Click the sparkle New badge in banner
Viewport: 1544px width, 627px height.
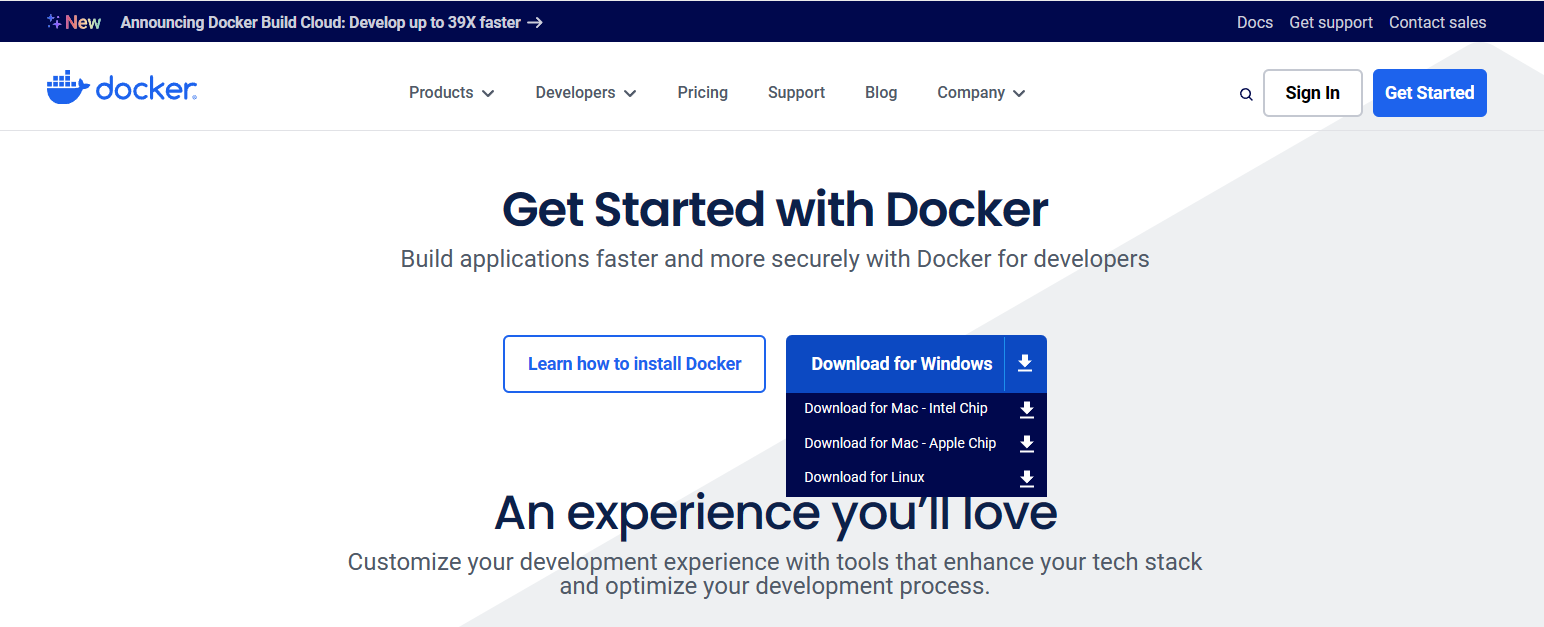74,22
